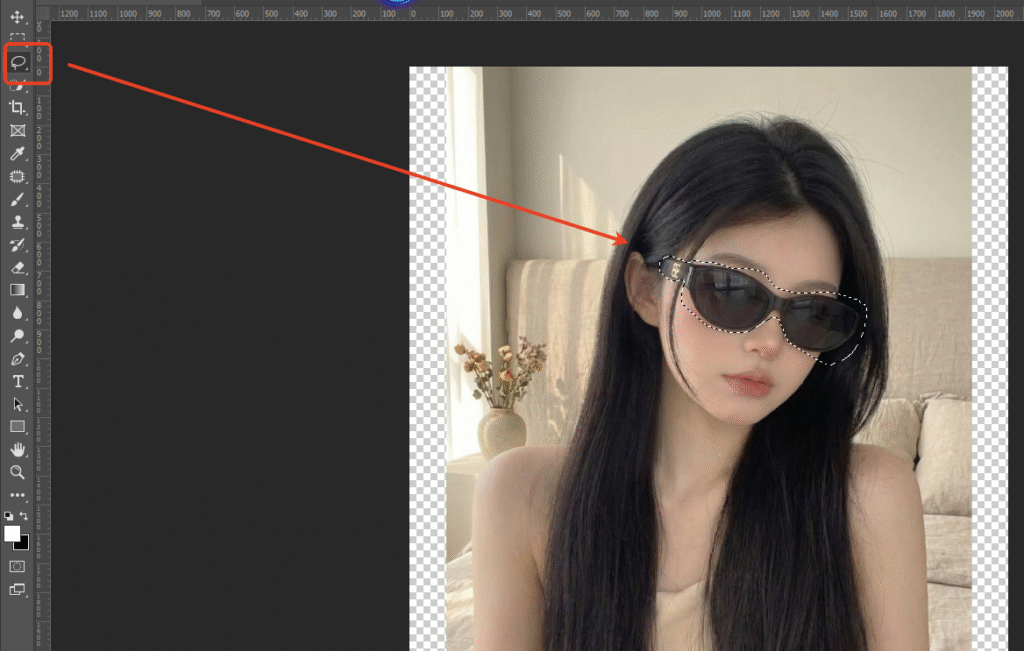Toggle Quick Mask mode

click(17, 566)
